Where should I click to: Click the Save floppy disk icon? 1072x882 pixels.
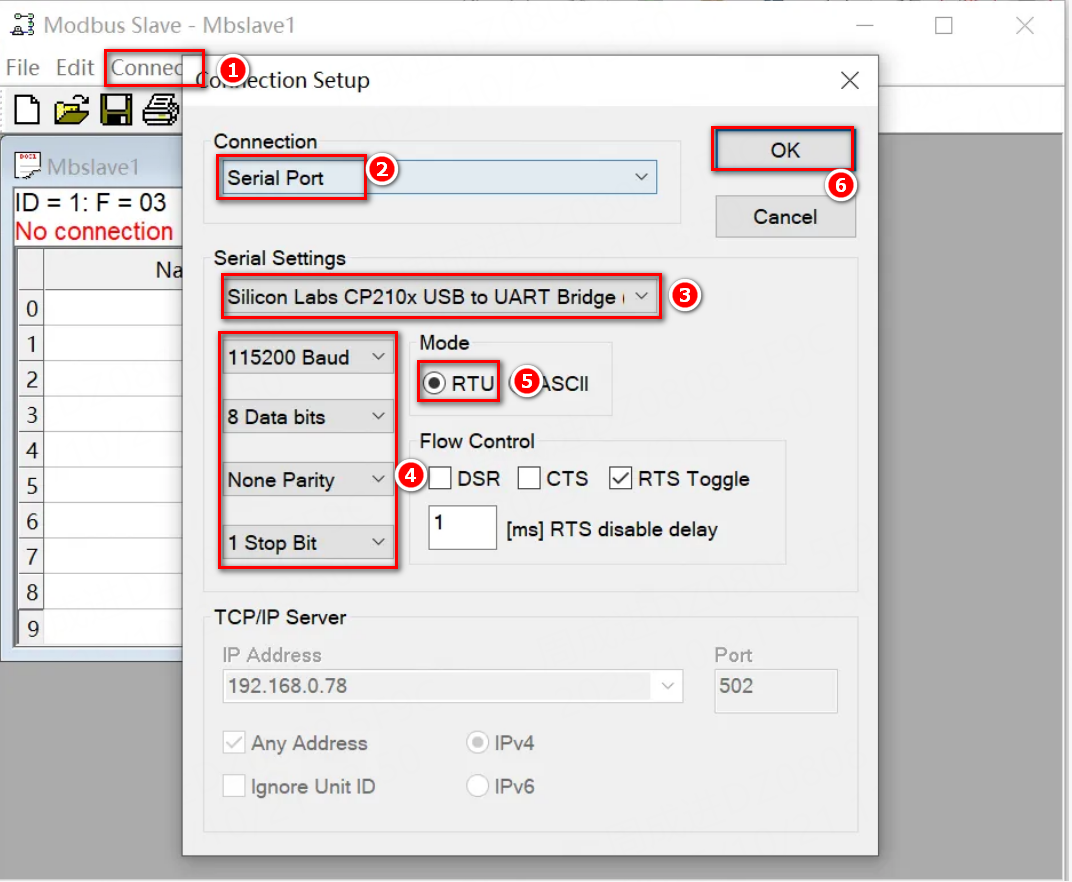(116, 109)
